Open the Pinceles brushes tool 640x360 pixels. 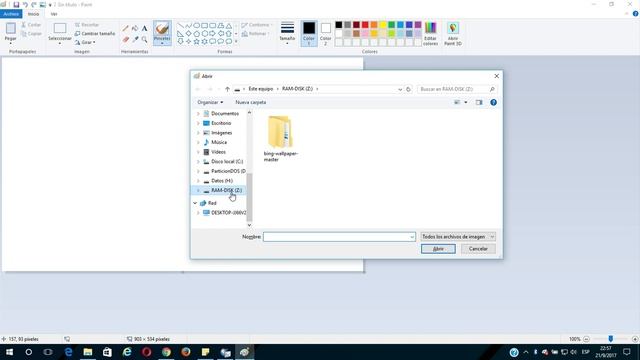tap(162, 33)
